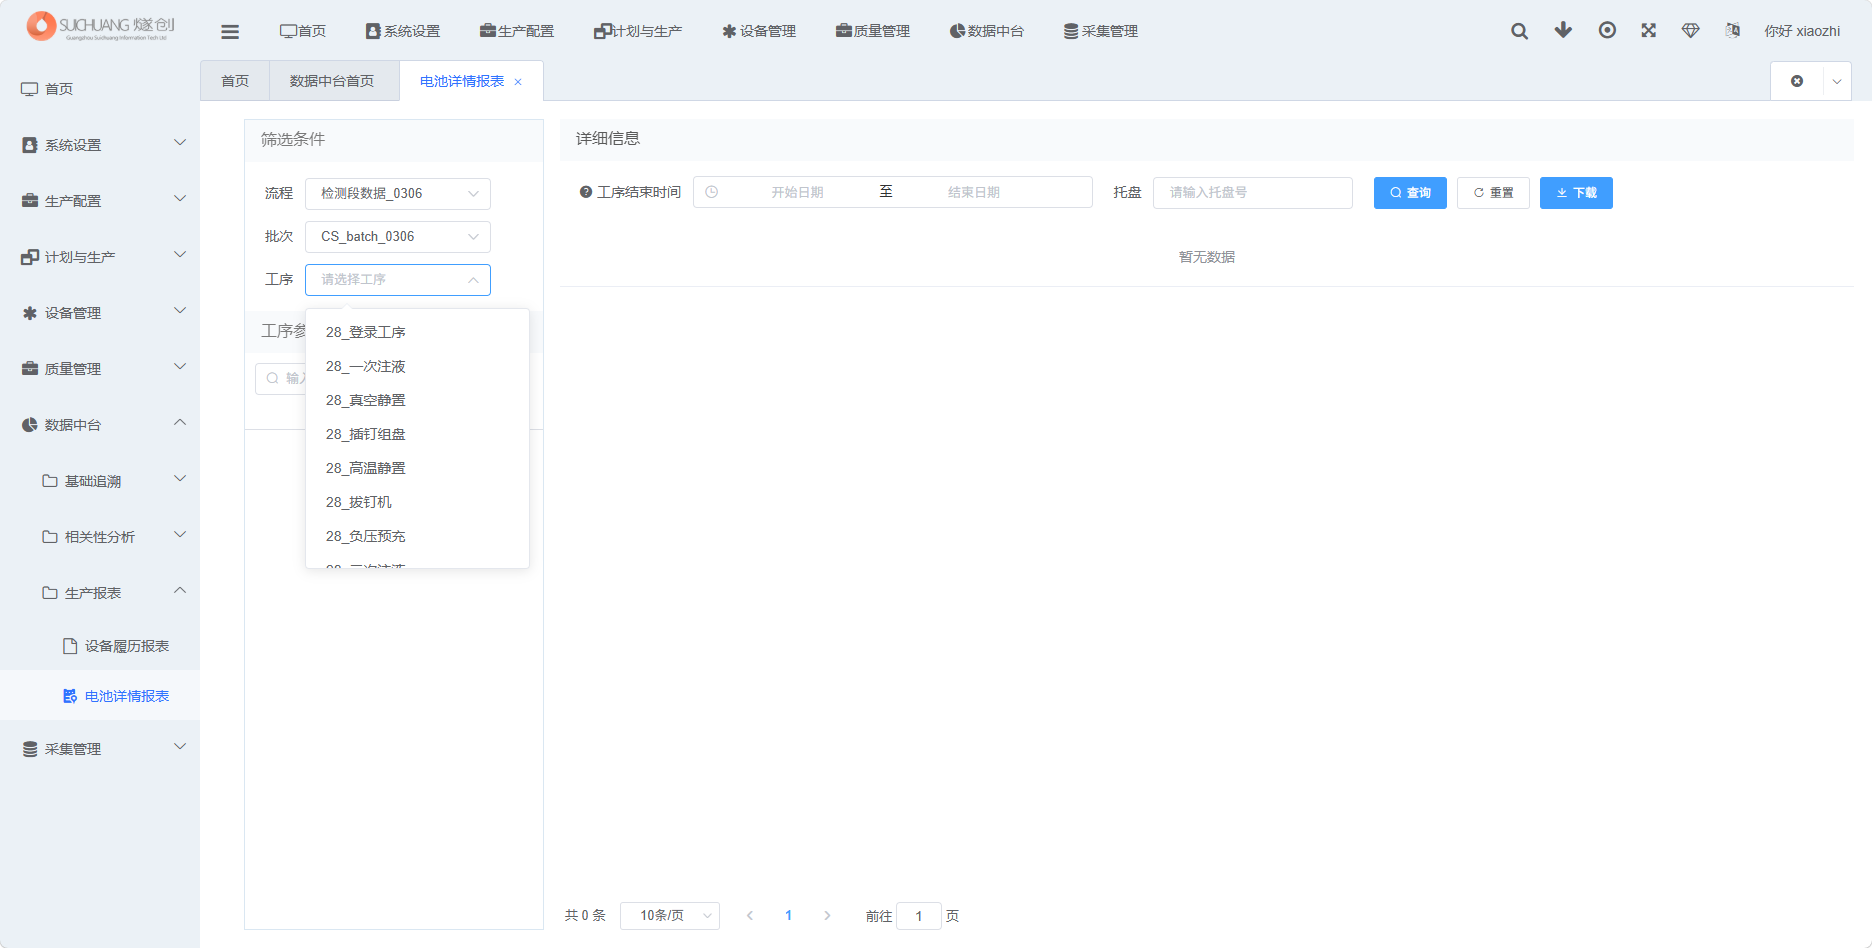Expand 质量管理 in the sidebar
Image resolution: width=1872 pixels, height=948 pixels.
[x=100, y=369]
